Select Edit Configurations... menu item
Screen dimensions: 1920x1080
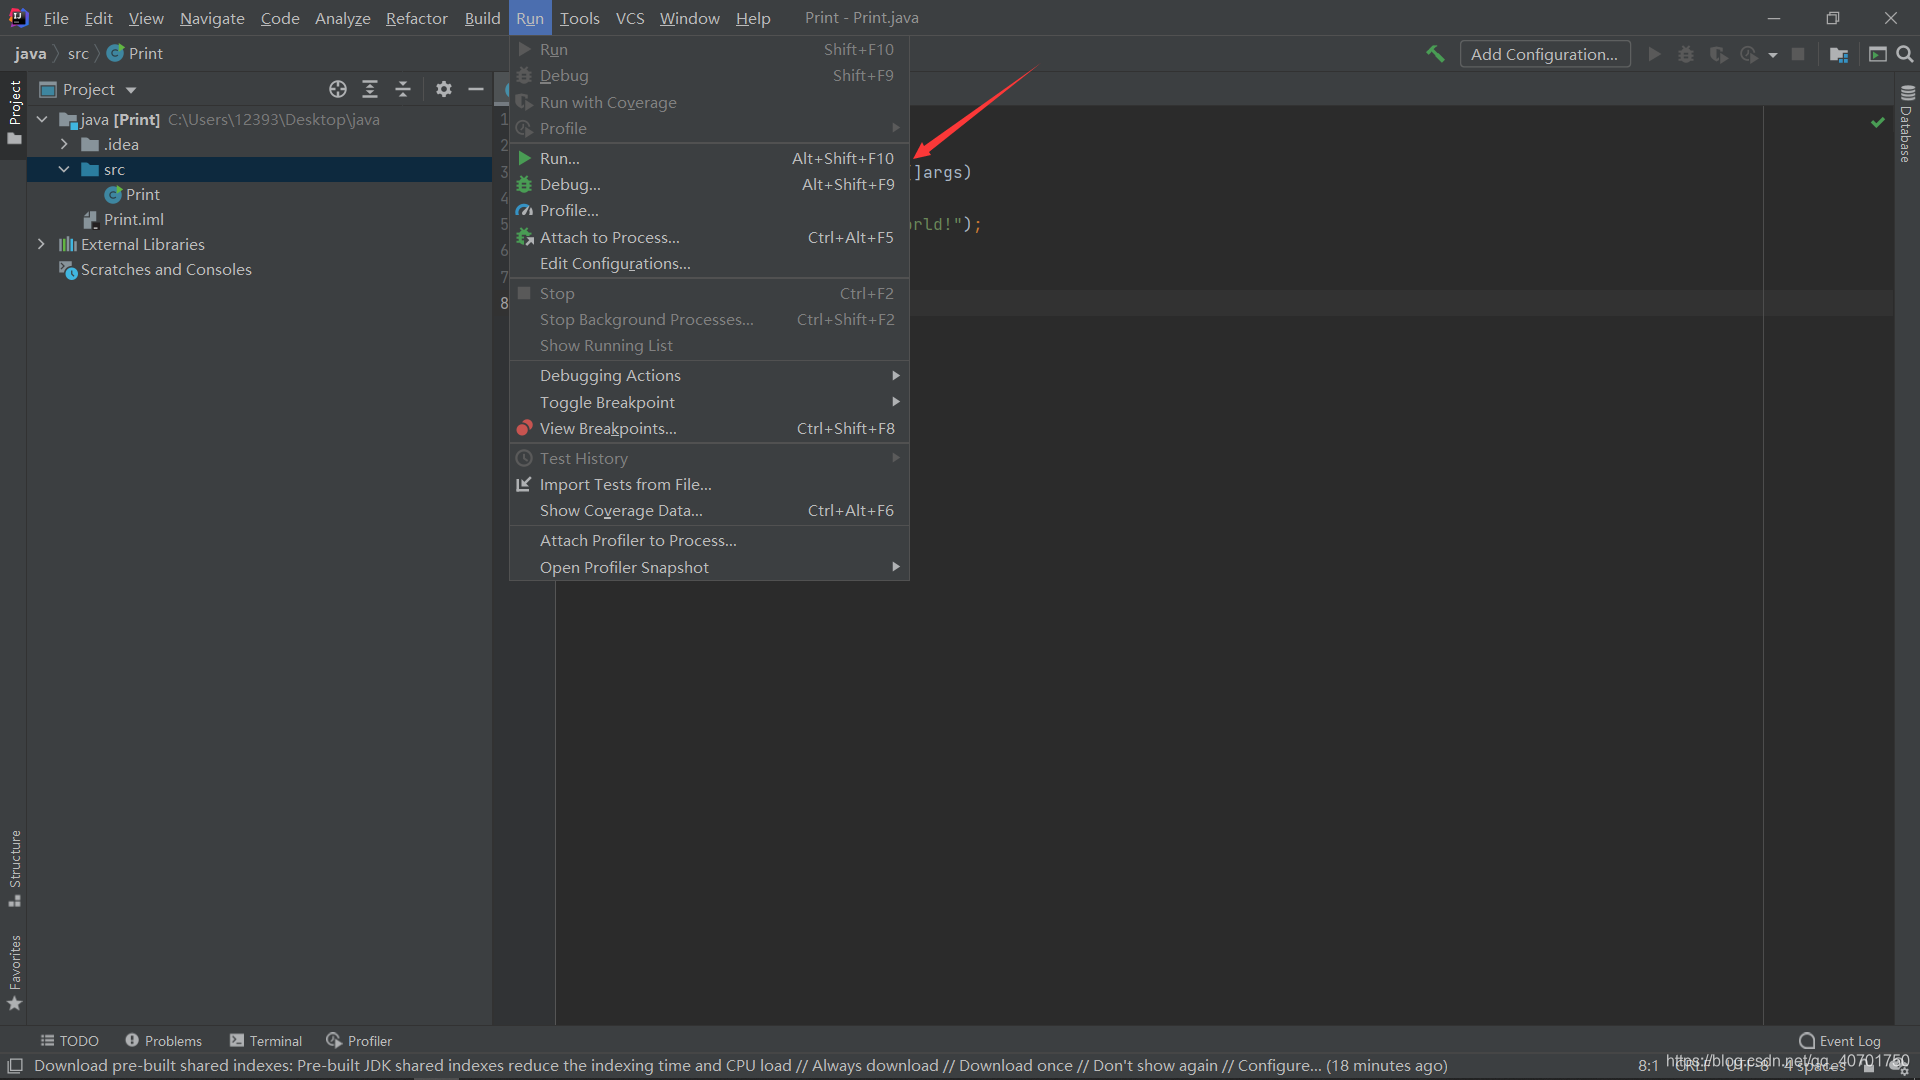[x=615, y=263]
